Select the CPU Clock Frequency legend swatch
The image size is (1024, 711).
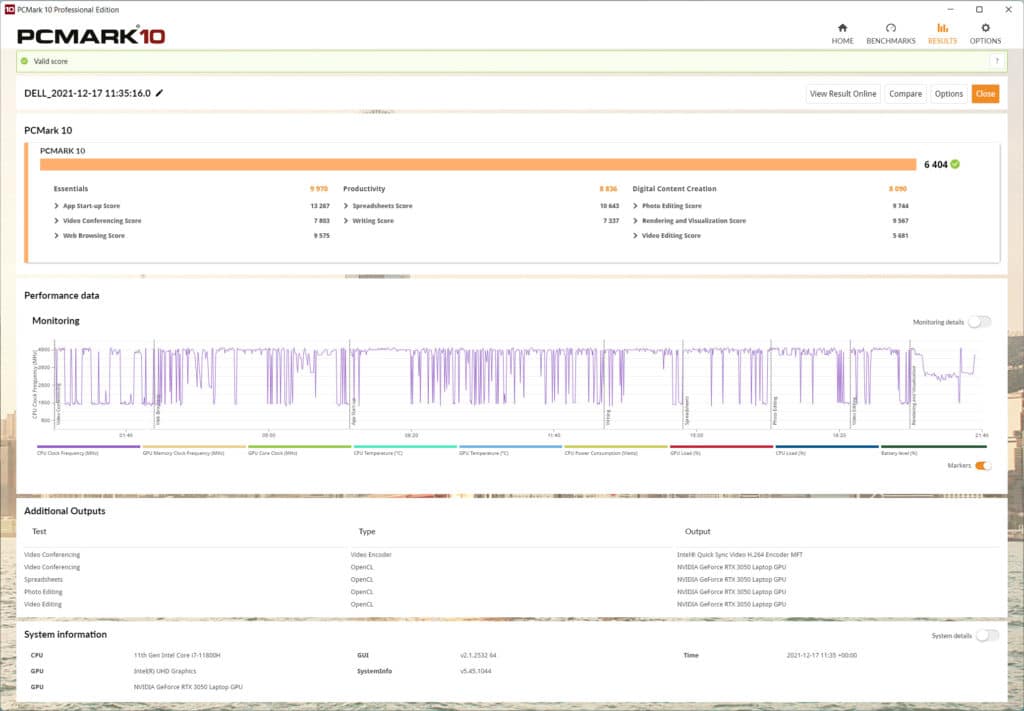89,447
